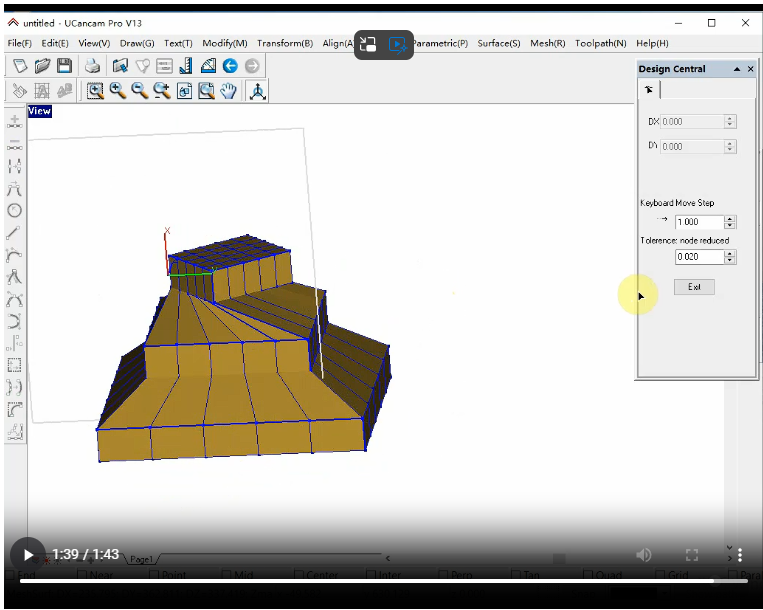The height and width of the screenshot is (610, 763).
Task: Click the Print icon in the toolbar
Action: click(x=92, y=66)
